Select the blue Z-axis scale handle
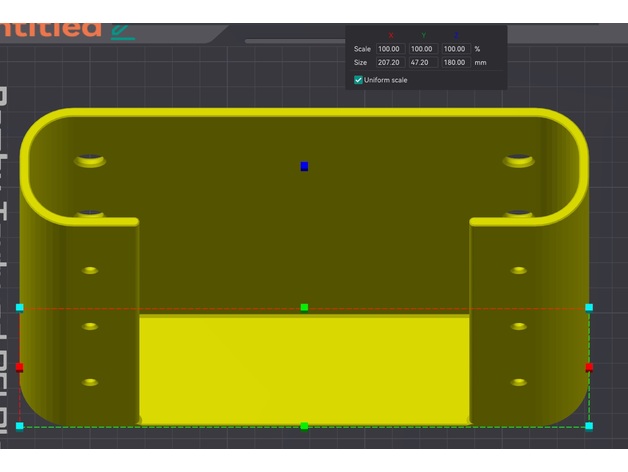This screenshot has height=472, width=628. click(304, 166)
